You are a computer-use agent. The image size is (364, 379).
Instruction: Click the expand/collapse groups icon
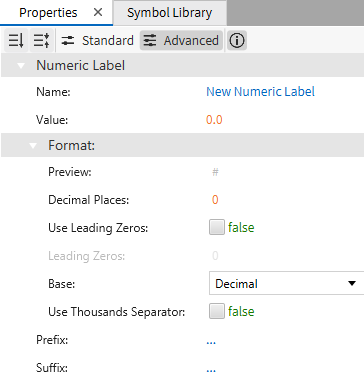pos(42,41)
